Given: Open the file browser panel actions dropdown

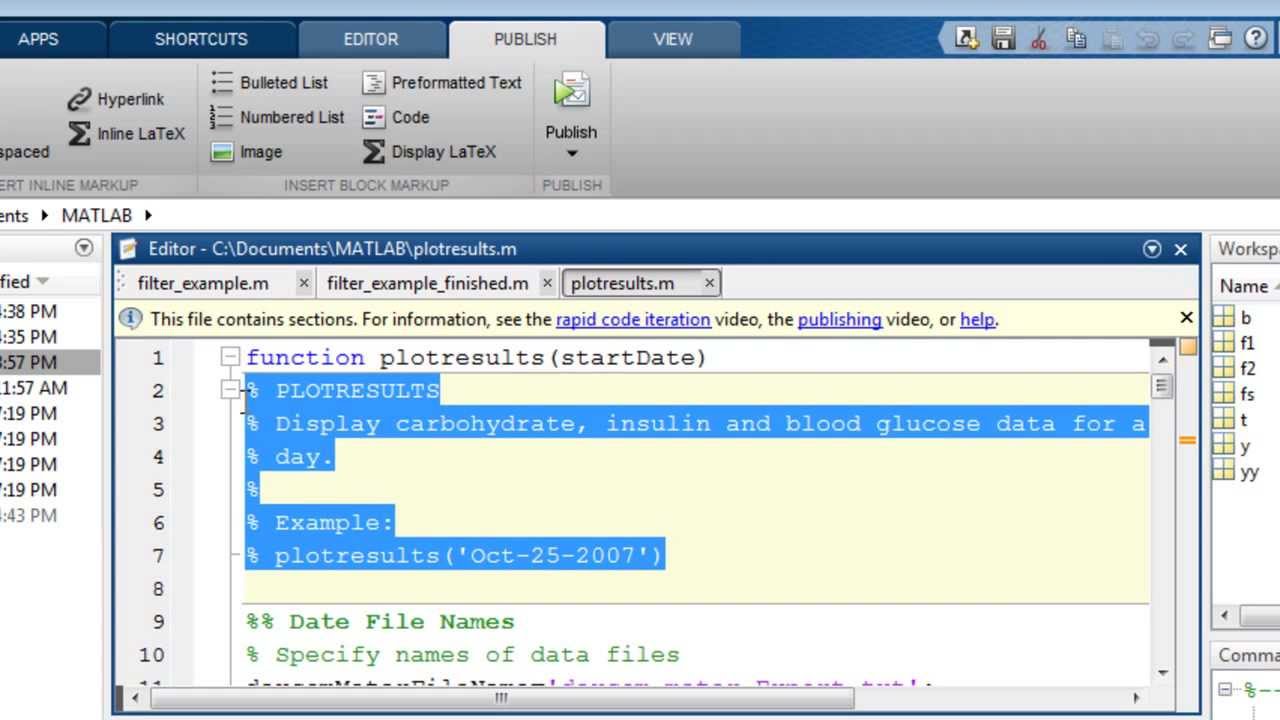Looking at the screenshot, I should tap(84, 248).
